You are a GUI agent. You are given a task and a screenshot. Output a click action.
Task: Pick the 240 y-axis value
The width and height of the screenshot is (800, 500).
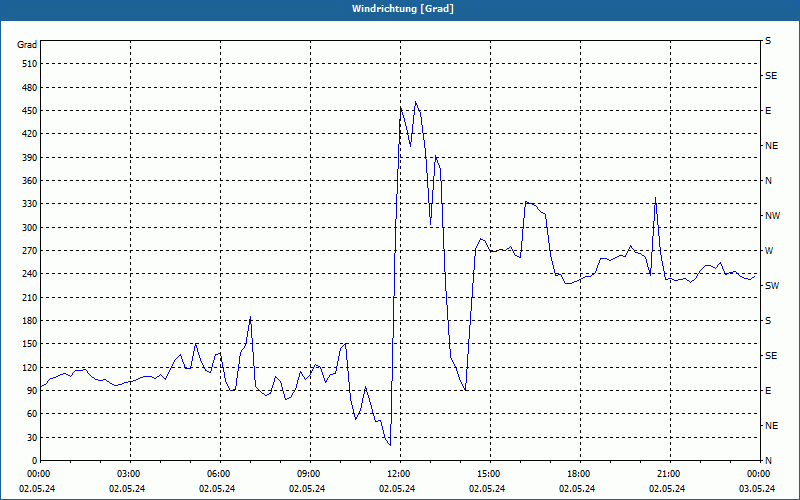point(30,274)
